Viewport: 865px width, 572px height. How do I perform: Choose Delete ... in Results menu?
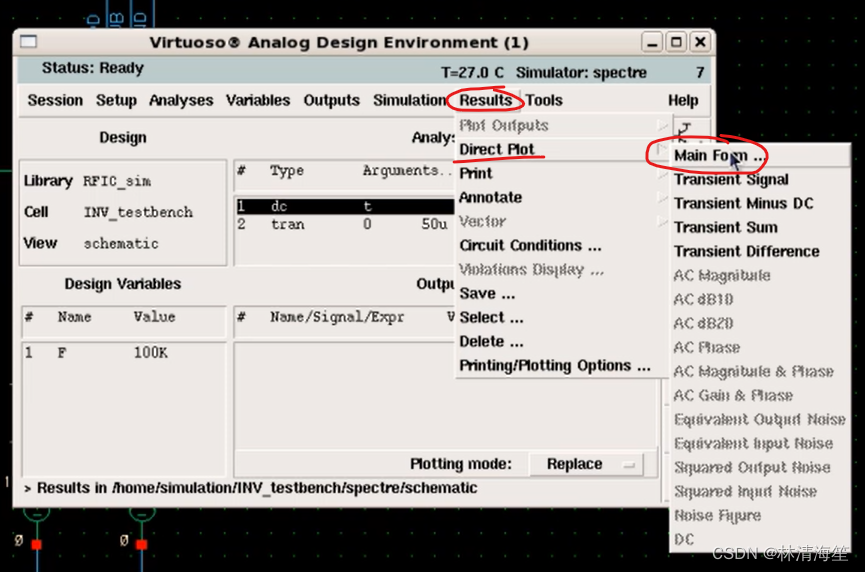(x=562, y=342)
